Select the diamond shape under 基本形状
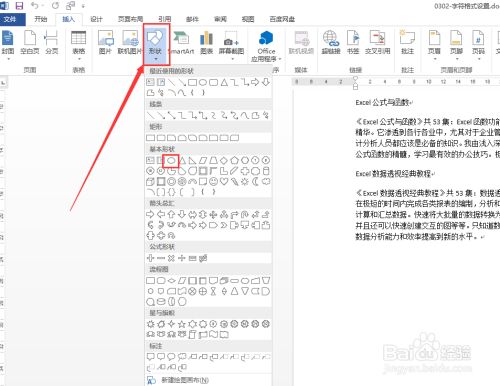Screen dimensions: 500x386 224,161
